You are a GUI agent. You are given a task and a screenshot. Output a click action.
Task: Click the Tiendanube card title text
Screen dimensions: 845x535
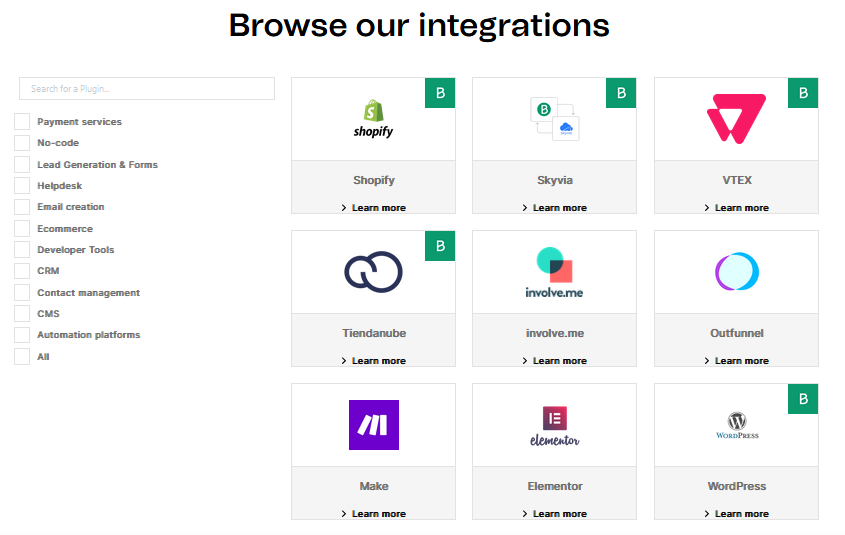point(374,333)
